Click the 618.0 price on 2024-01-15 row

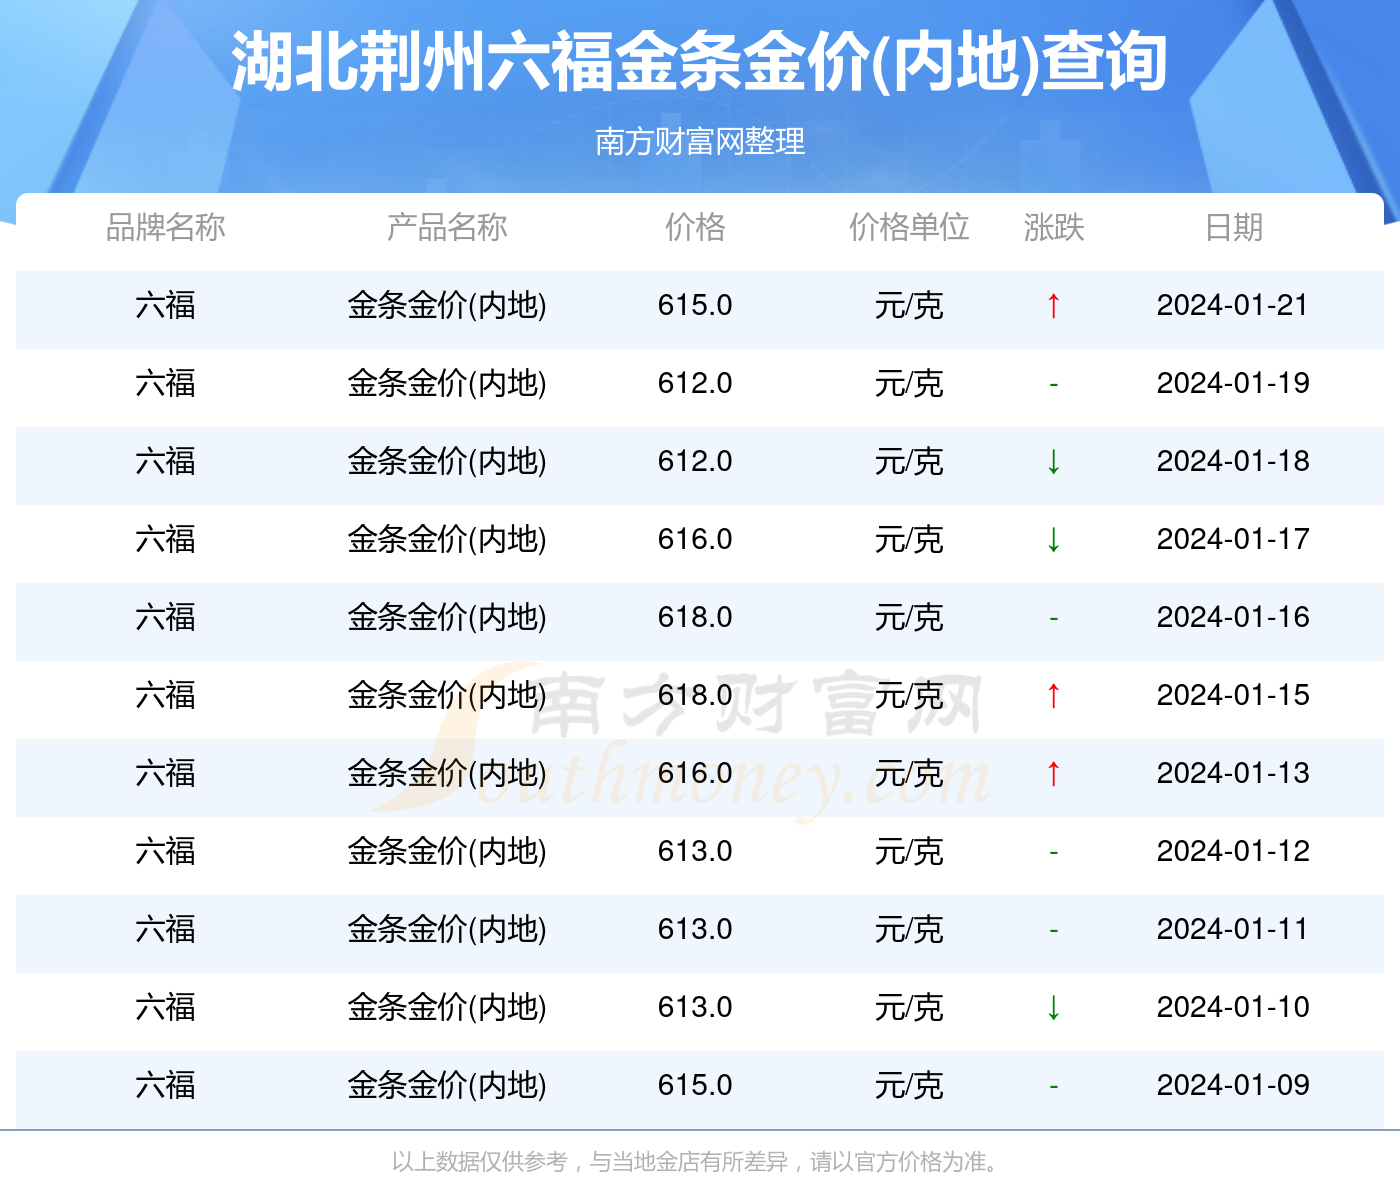pyautogui.click(x=695, y=695)
